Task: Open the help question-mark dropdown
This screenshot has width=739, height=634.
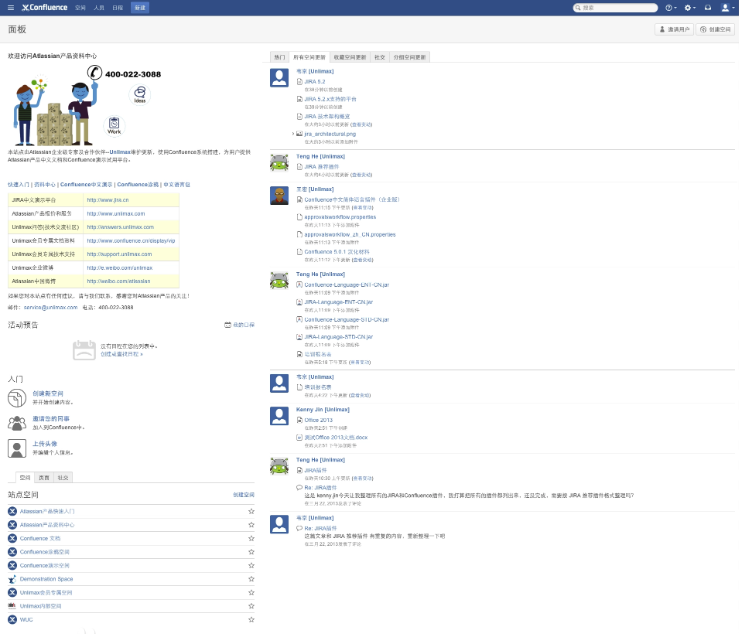Action: [670, 8]
